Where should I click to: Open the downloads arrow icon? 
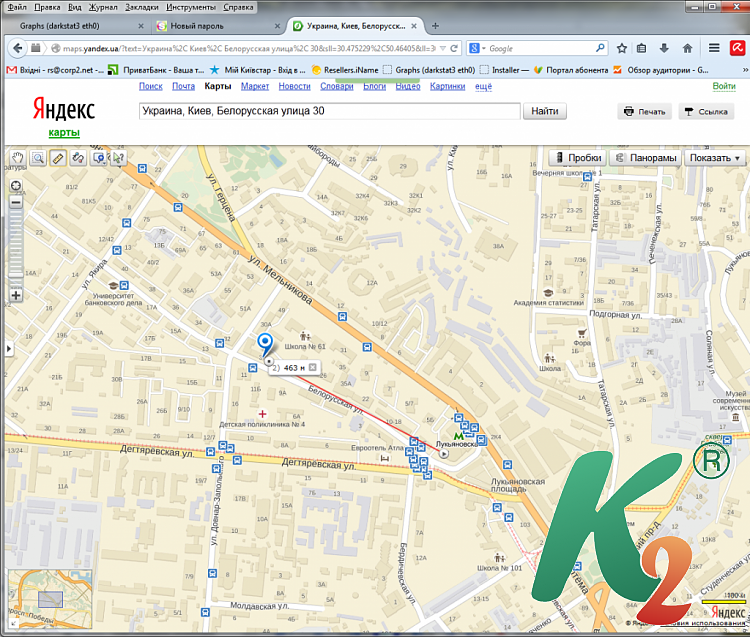664,48
